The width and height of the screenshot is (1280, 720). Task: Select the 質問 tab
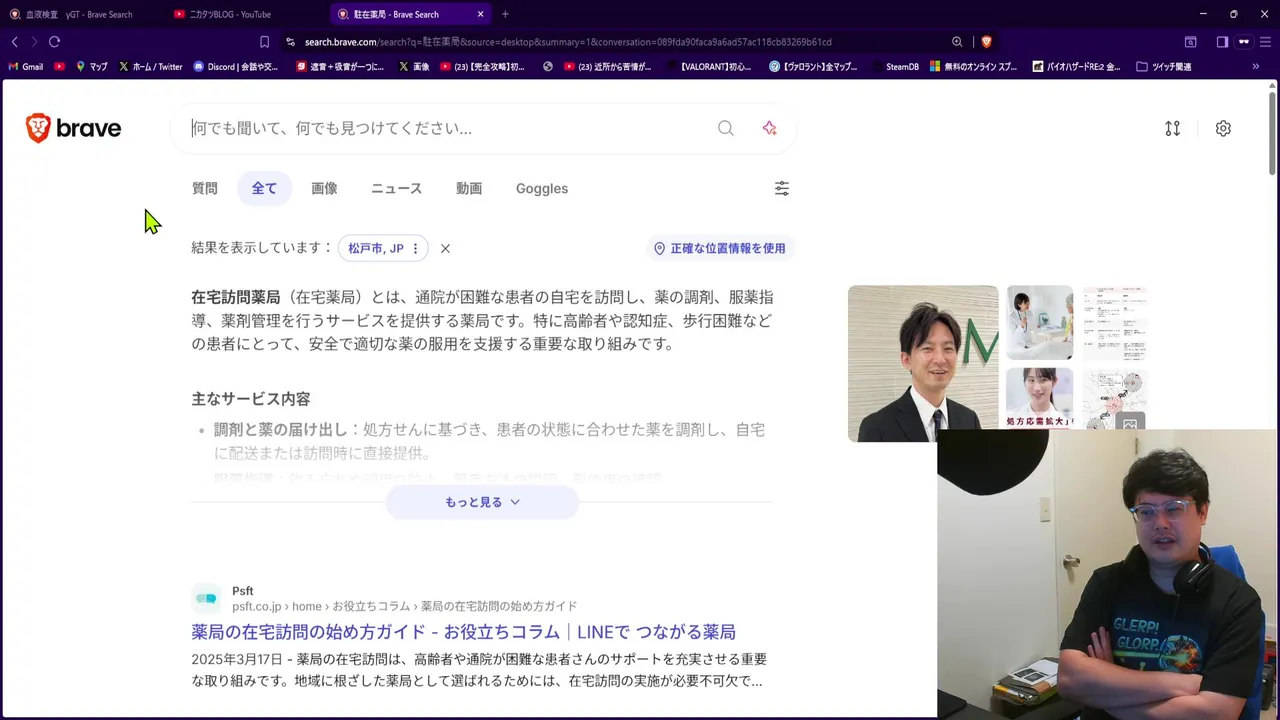pos(204,188)
